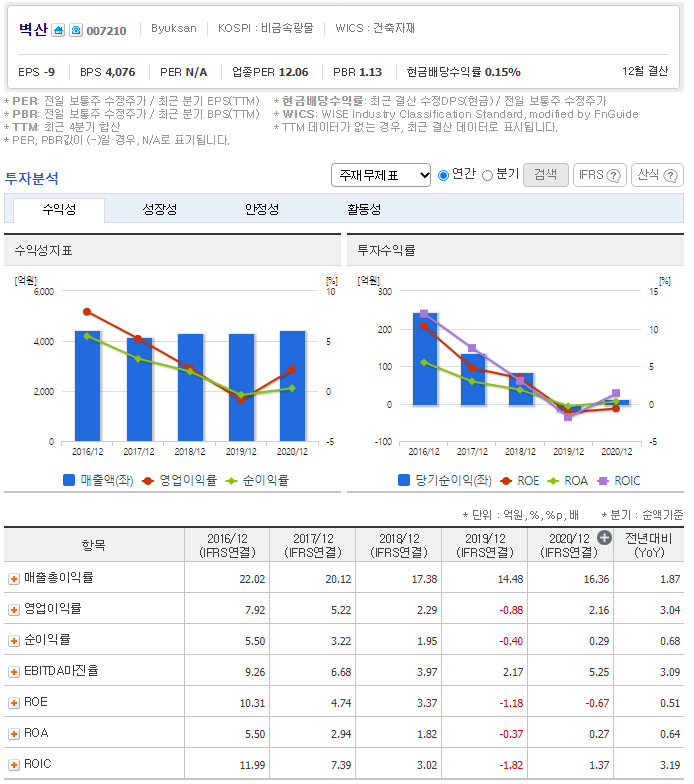Click the 업종PER 12.06 indicator
694x784 pixels.
(x=270, y=72)
